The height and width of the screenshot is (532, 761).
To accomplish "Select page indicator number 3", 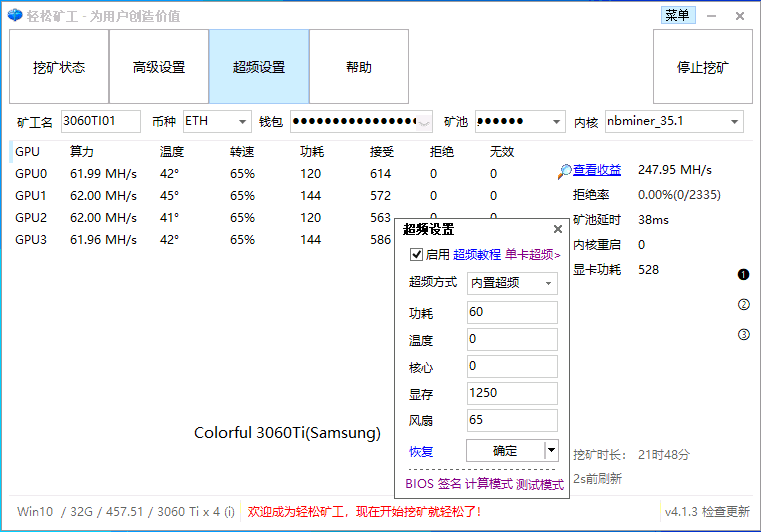I will (743, 335).
